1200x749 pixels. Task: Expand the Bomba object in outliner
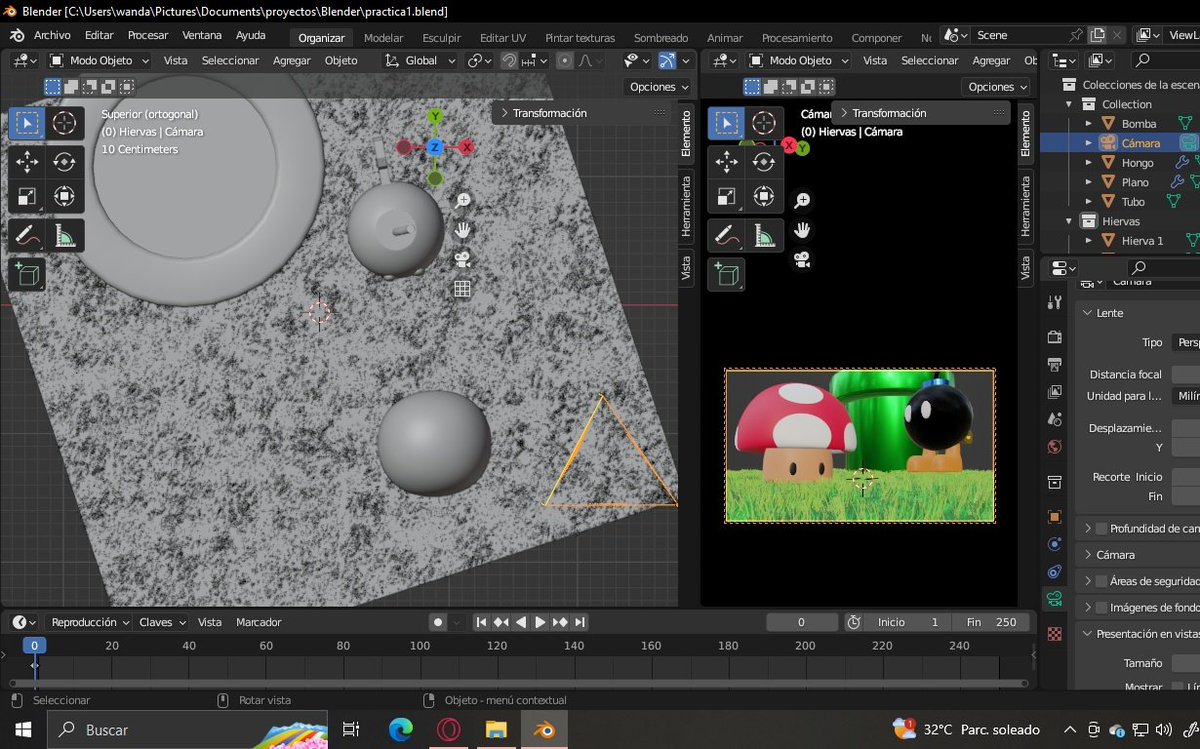point(1089,124)
